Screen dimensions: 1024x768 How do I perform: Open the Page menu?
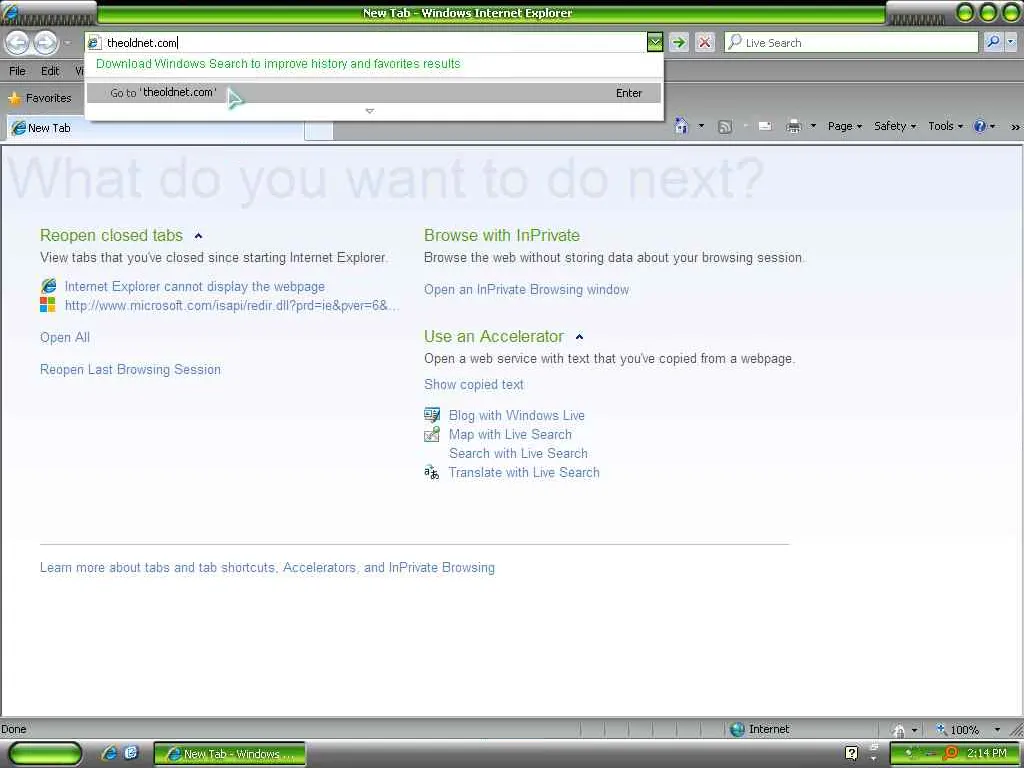[x=844, y=126]
